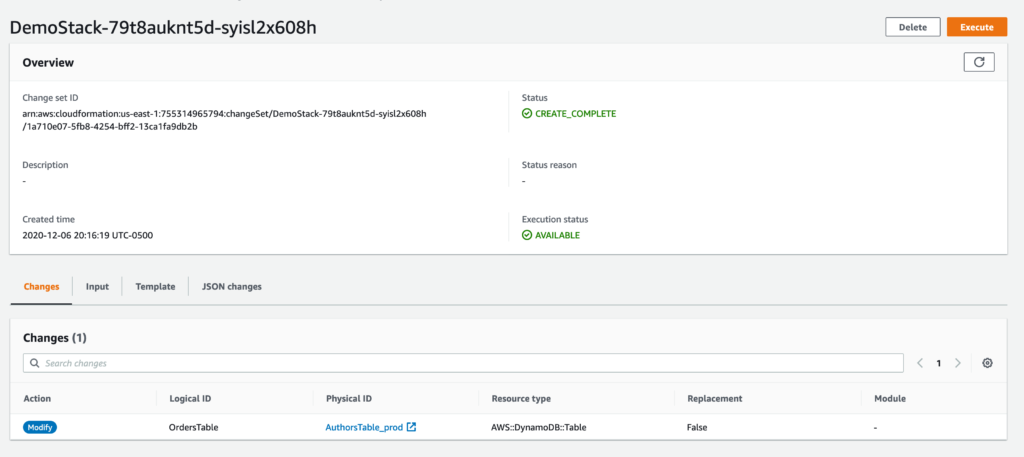Go to previous page of changes
This screenshot has height=457, width=1024.
click(920, 363)
